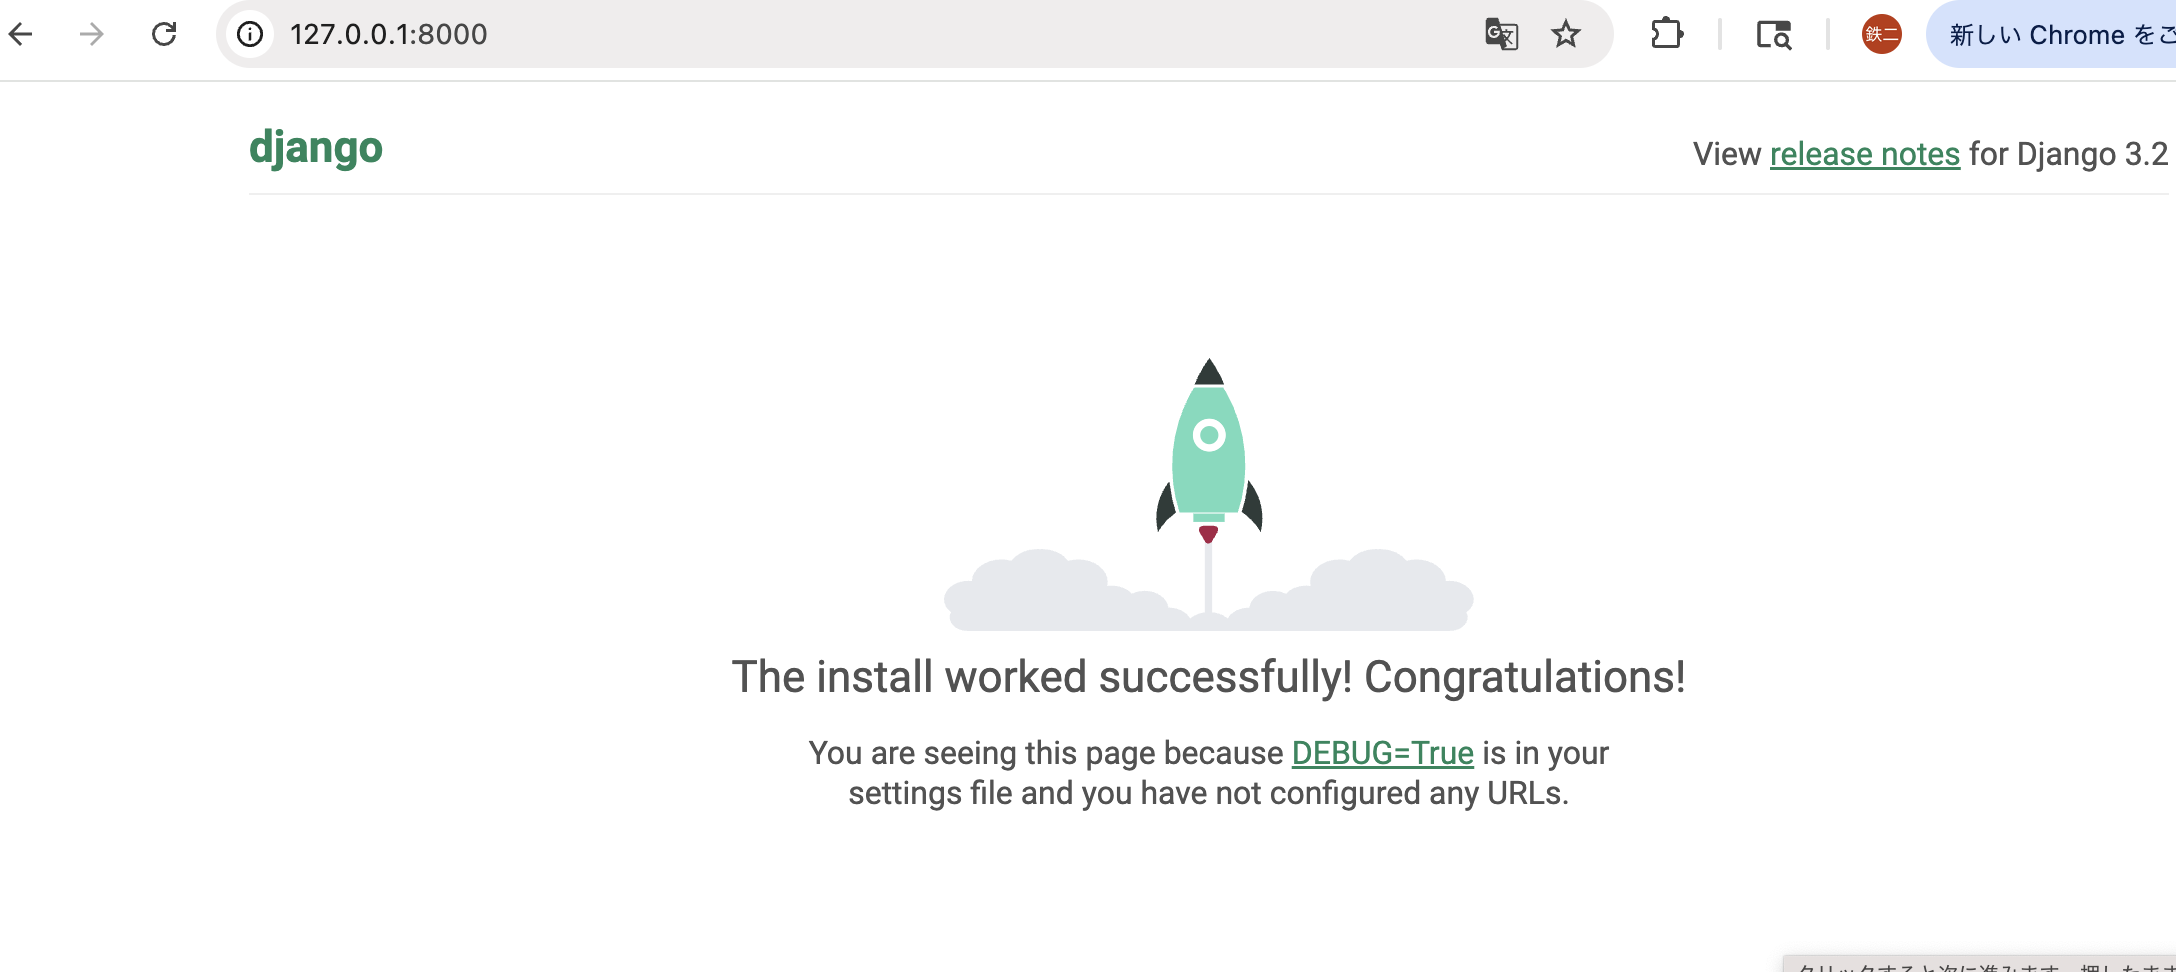Click the browser forward arrow
Image resolution: width=2176 pixels, height=972 pixels.
(x=92, y=34)
